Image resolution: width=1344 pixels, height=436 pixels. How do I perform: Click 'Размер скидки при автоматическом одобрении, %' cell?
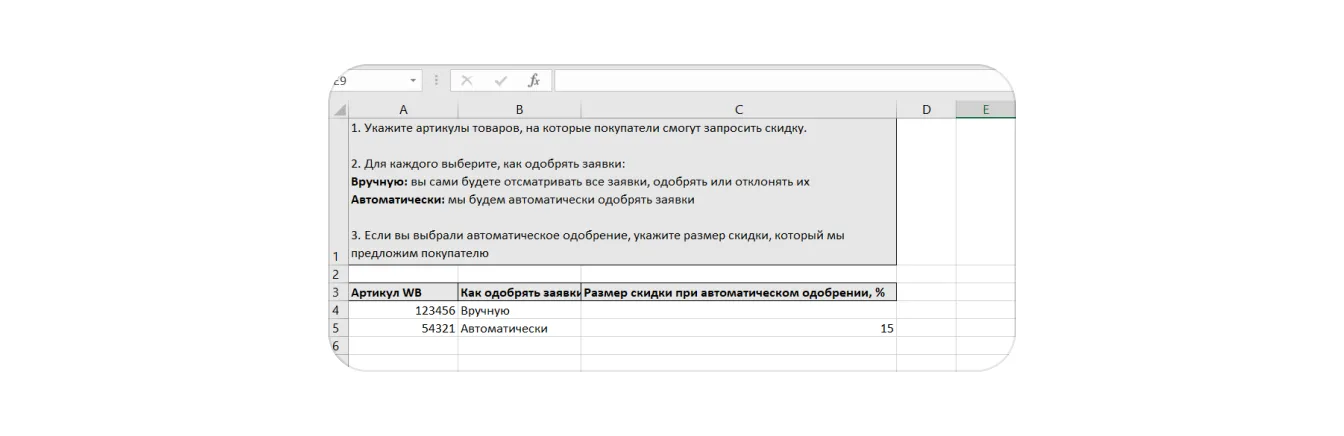pos(738,293)
